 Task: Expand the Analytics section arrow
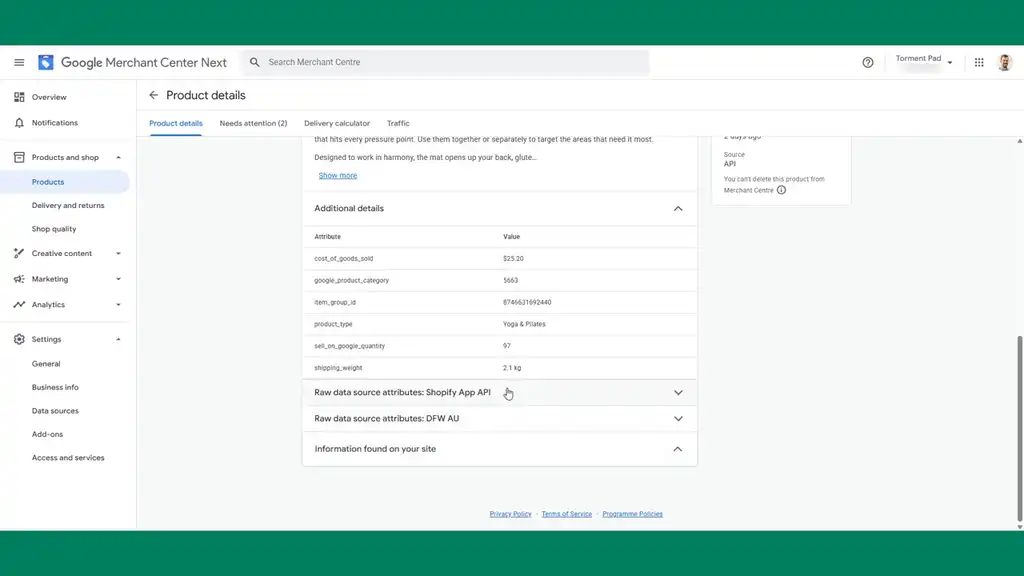pos(118,304)
